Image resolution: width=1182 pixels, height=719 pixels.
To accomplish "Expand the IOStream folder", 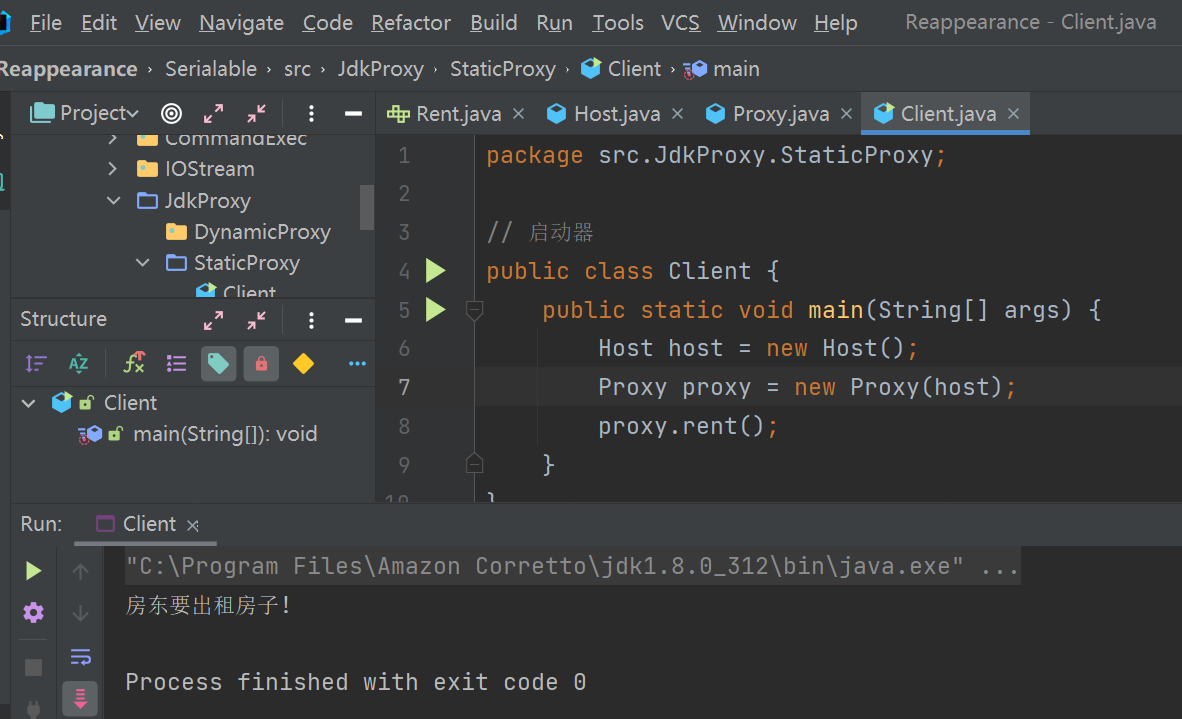I will point(113,169).
